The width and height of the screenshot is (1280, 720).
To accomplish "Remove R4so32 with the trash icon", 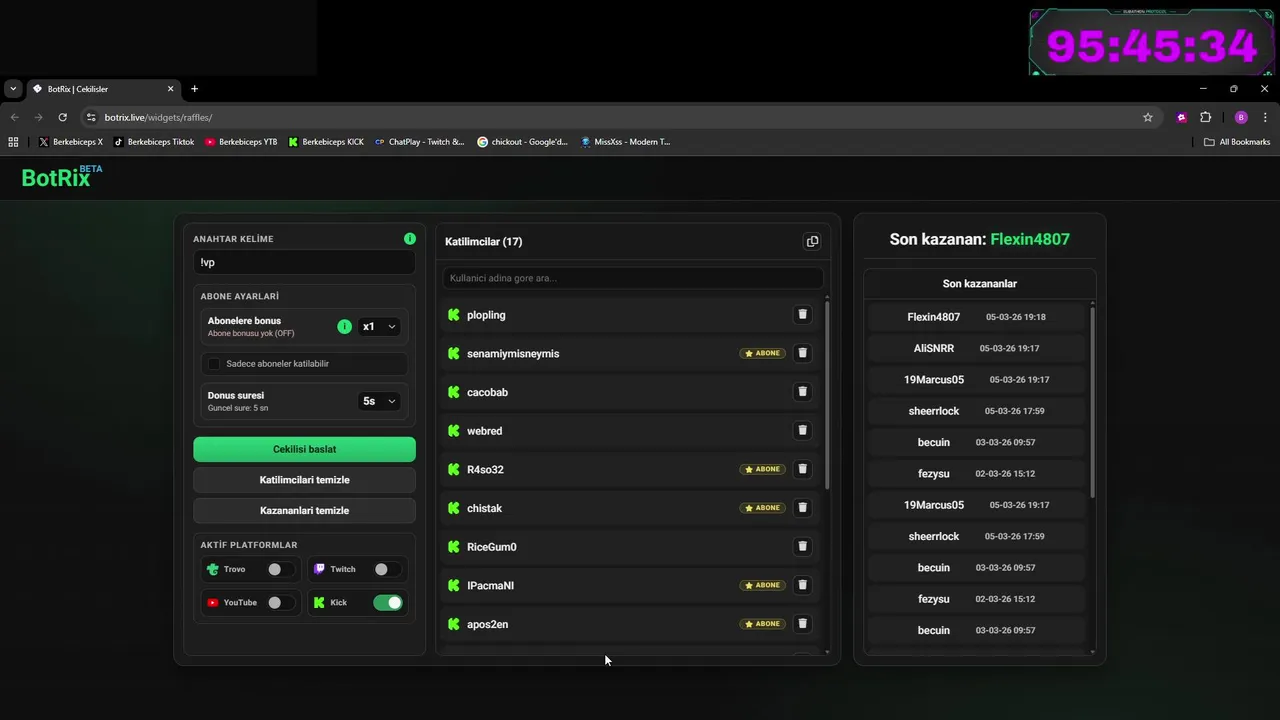I will click(x=802, y=469).
